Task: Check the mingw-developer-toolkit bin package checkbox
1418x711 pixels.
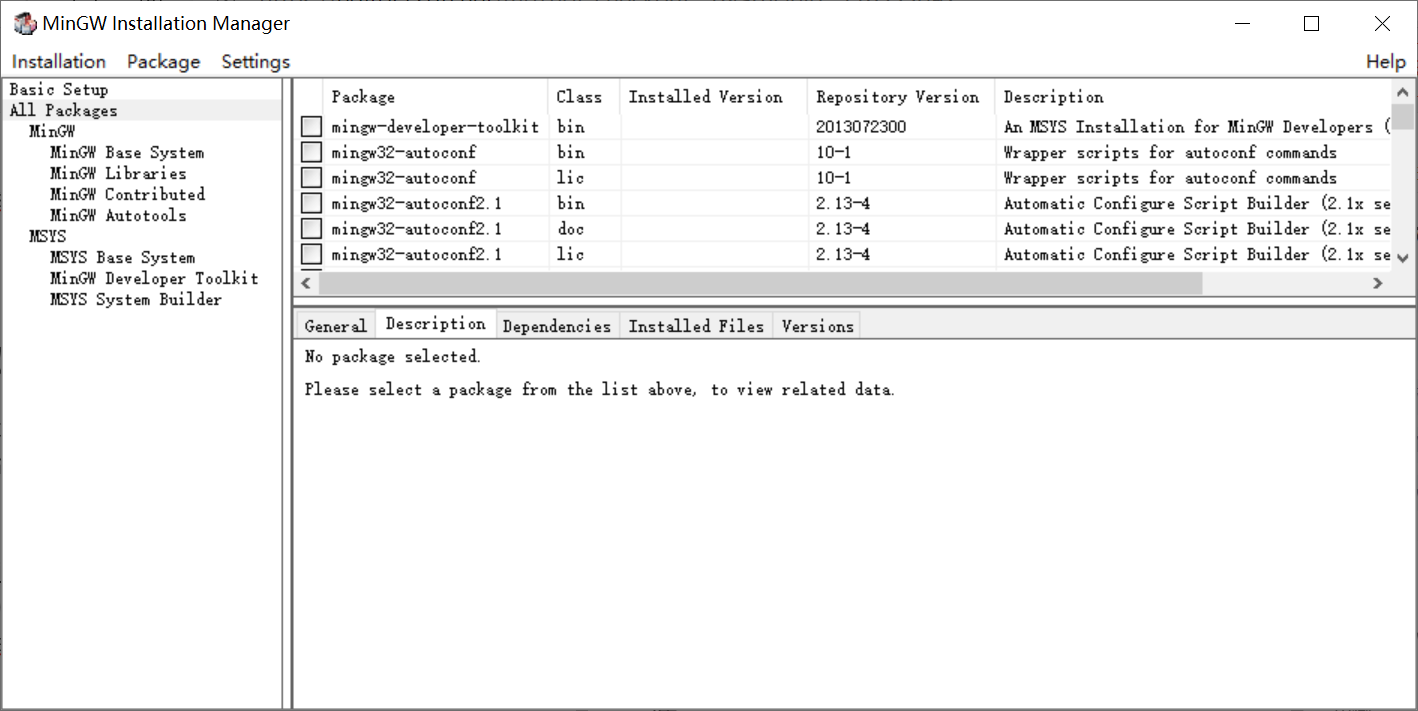Action: [310, 126]
